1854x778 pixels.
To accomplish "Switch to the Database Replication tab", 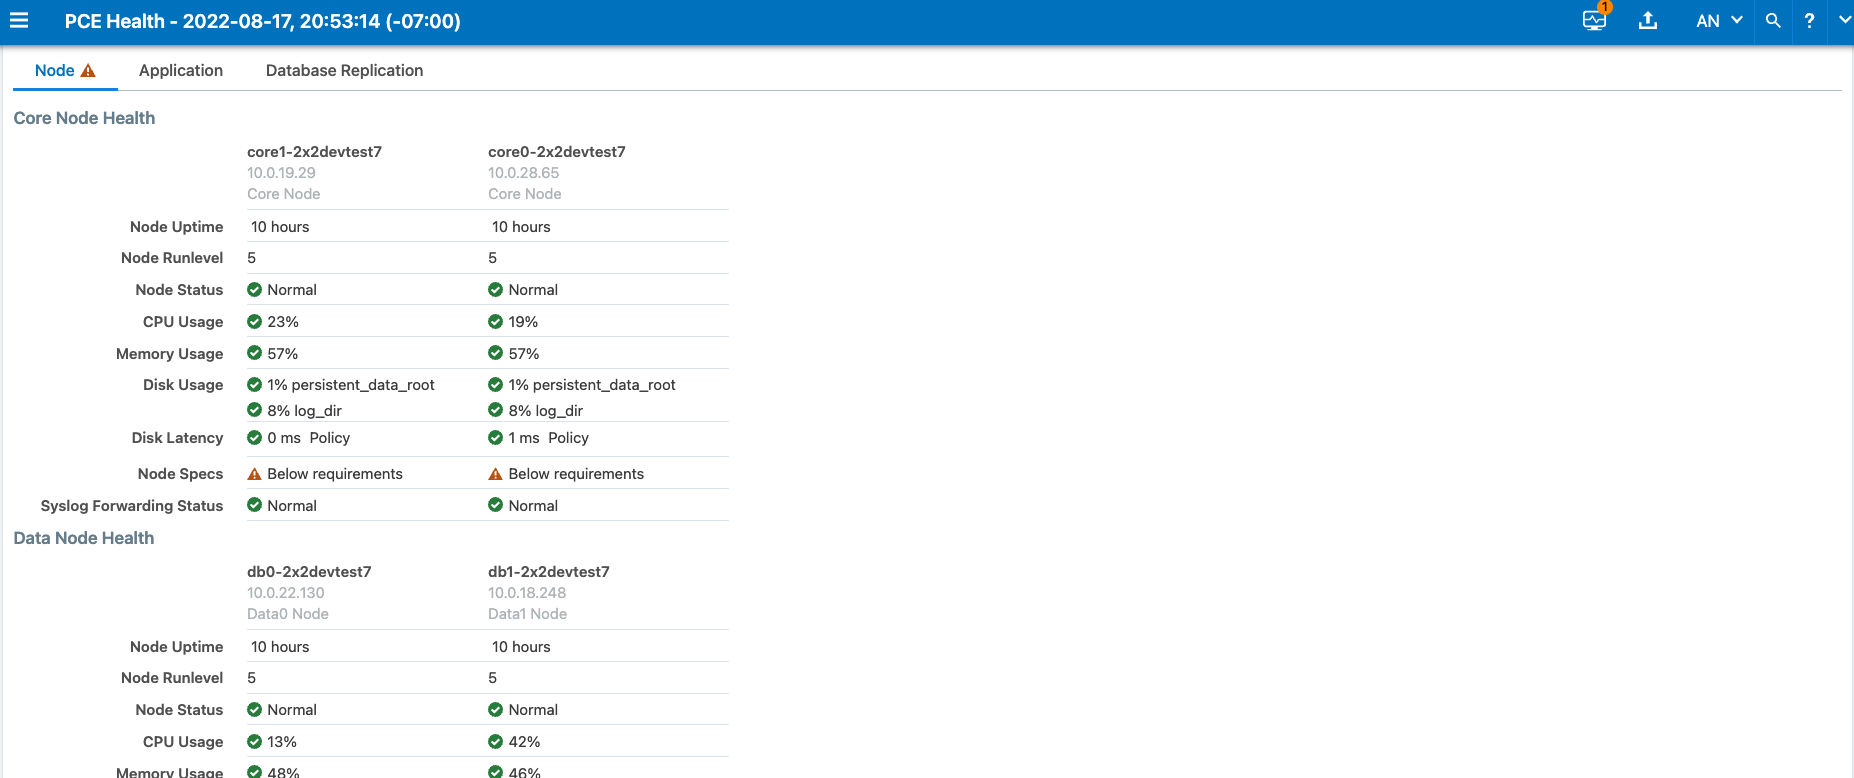I will pos(344,70).
